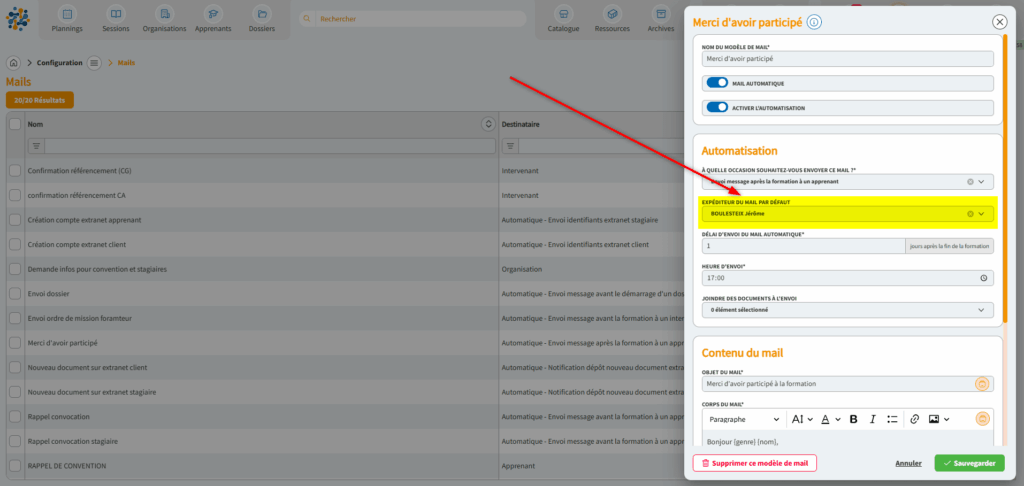This screenshot has width=1024, height=486.
Task: Disable the Activer l'automatisation switch
Action: (716, 108)
